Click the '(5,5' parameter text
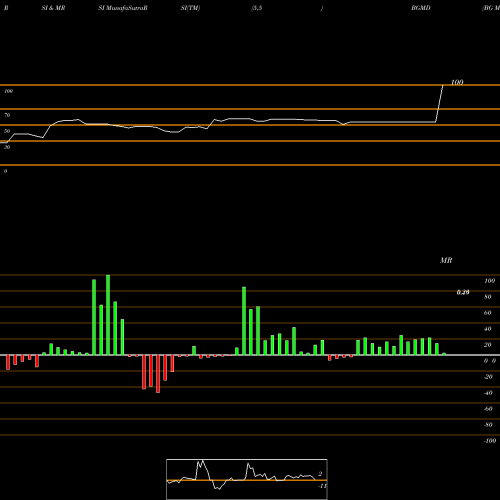The image size is (500, 500). click(257, 8)
